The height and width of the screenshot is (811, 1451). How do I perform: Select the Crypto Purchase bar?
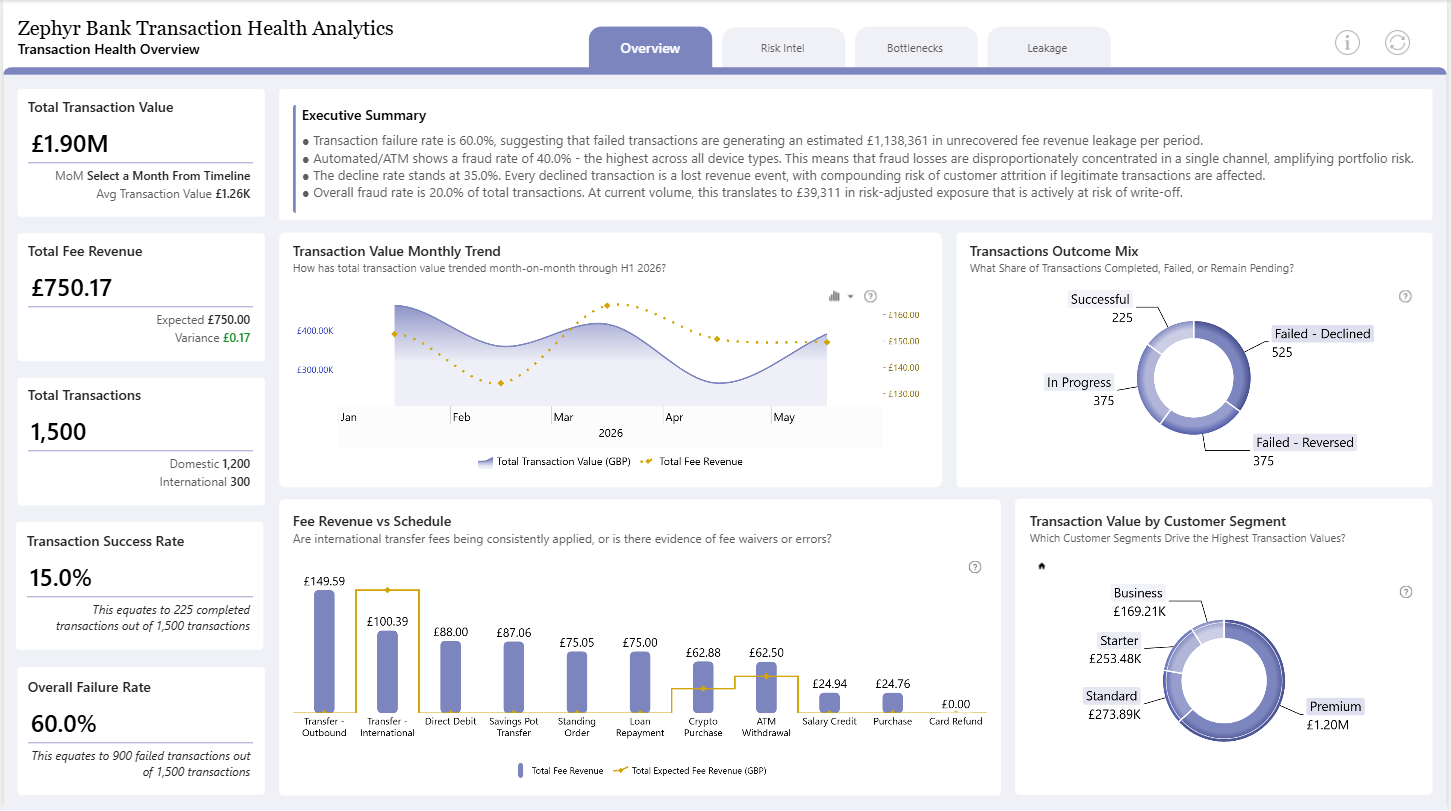point(703,687)
